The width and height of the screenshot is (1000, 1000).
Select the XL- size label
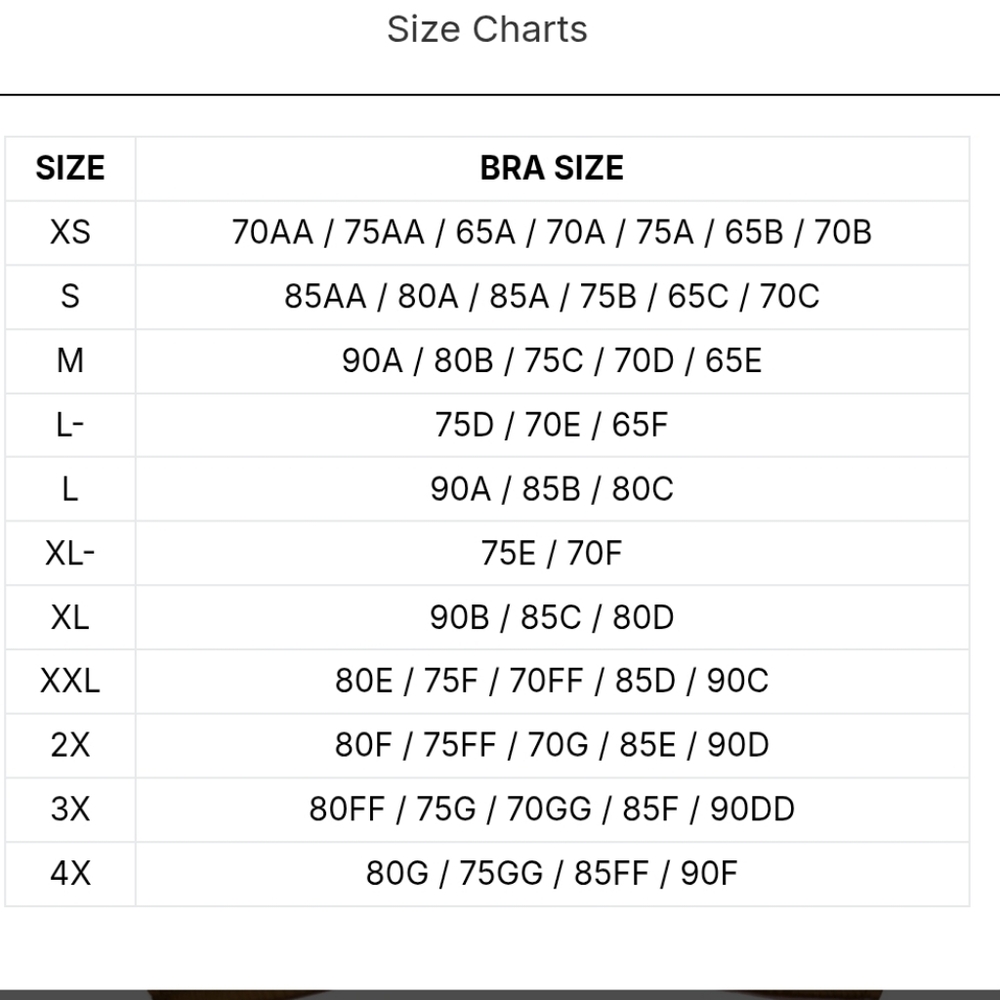point(70,553)
